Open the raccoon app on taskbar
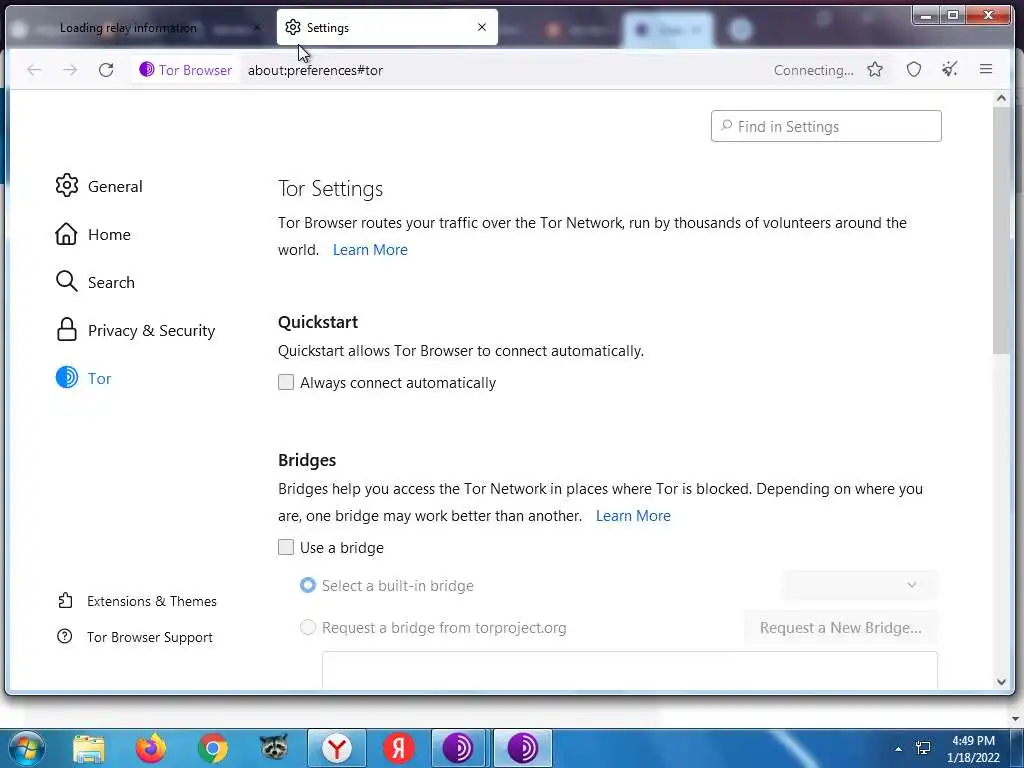The image size is (1024, 768). [274, 747]
